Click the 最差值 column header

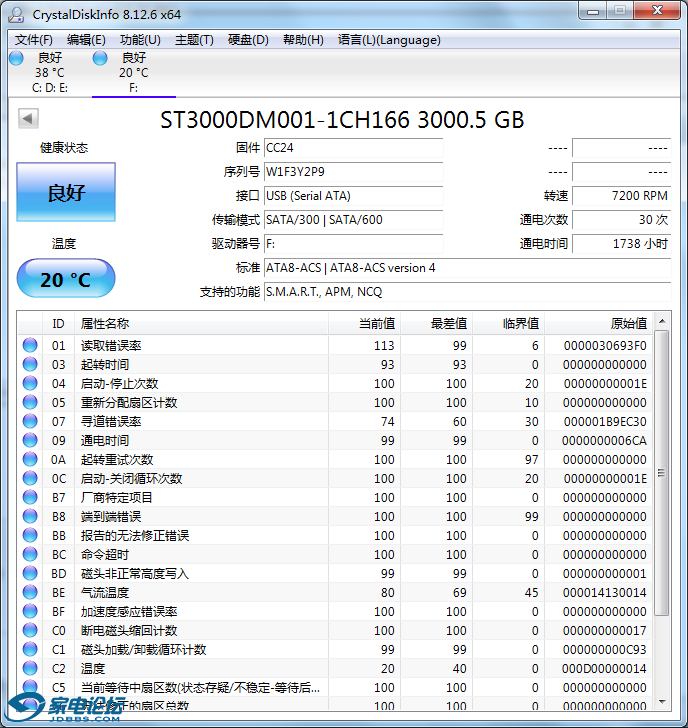[436, 324]
